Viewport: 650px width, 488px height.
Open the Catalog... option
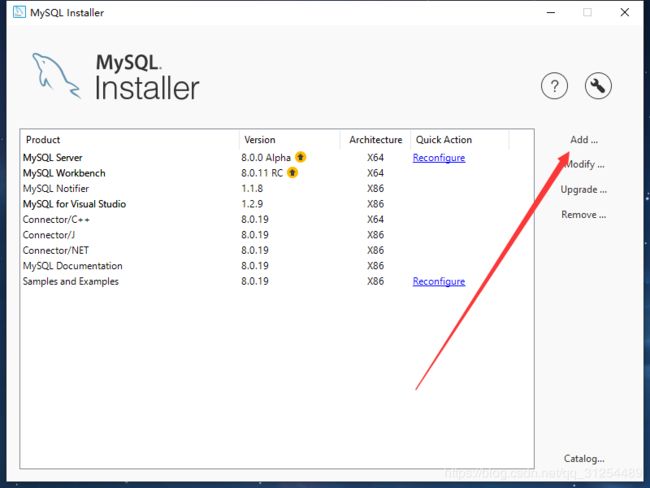[584, 459]
